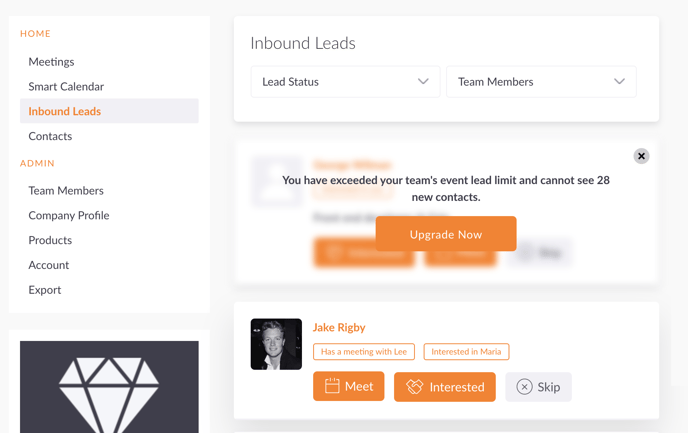Dismiss the lead limit warning with X

coord(641,156)
